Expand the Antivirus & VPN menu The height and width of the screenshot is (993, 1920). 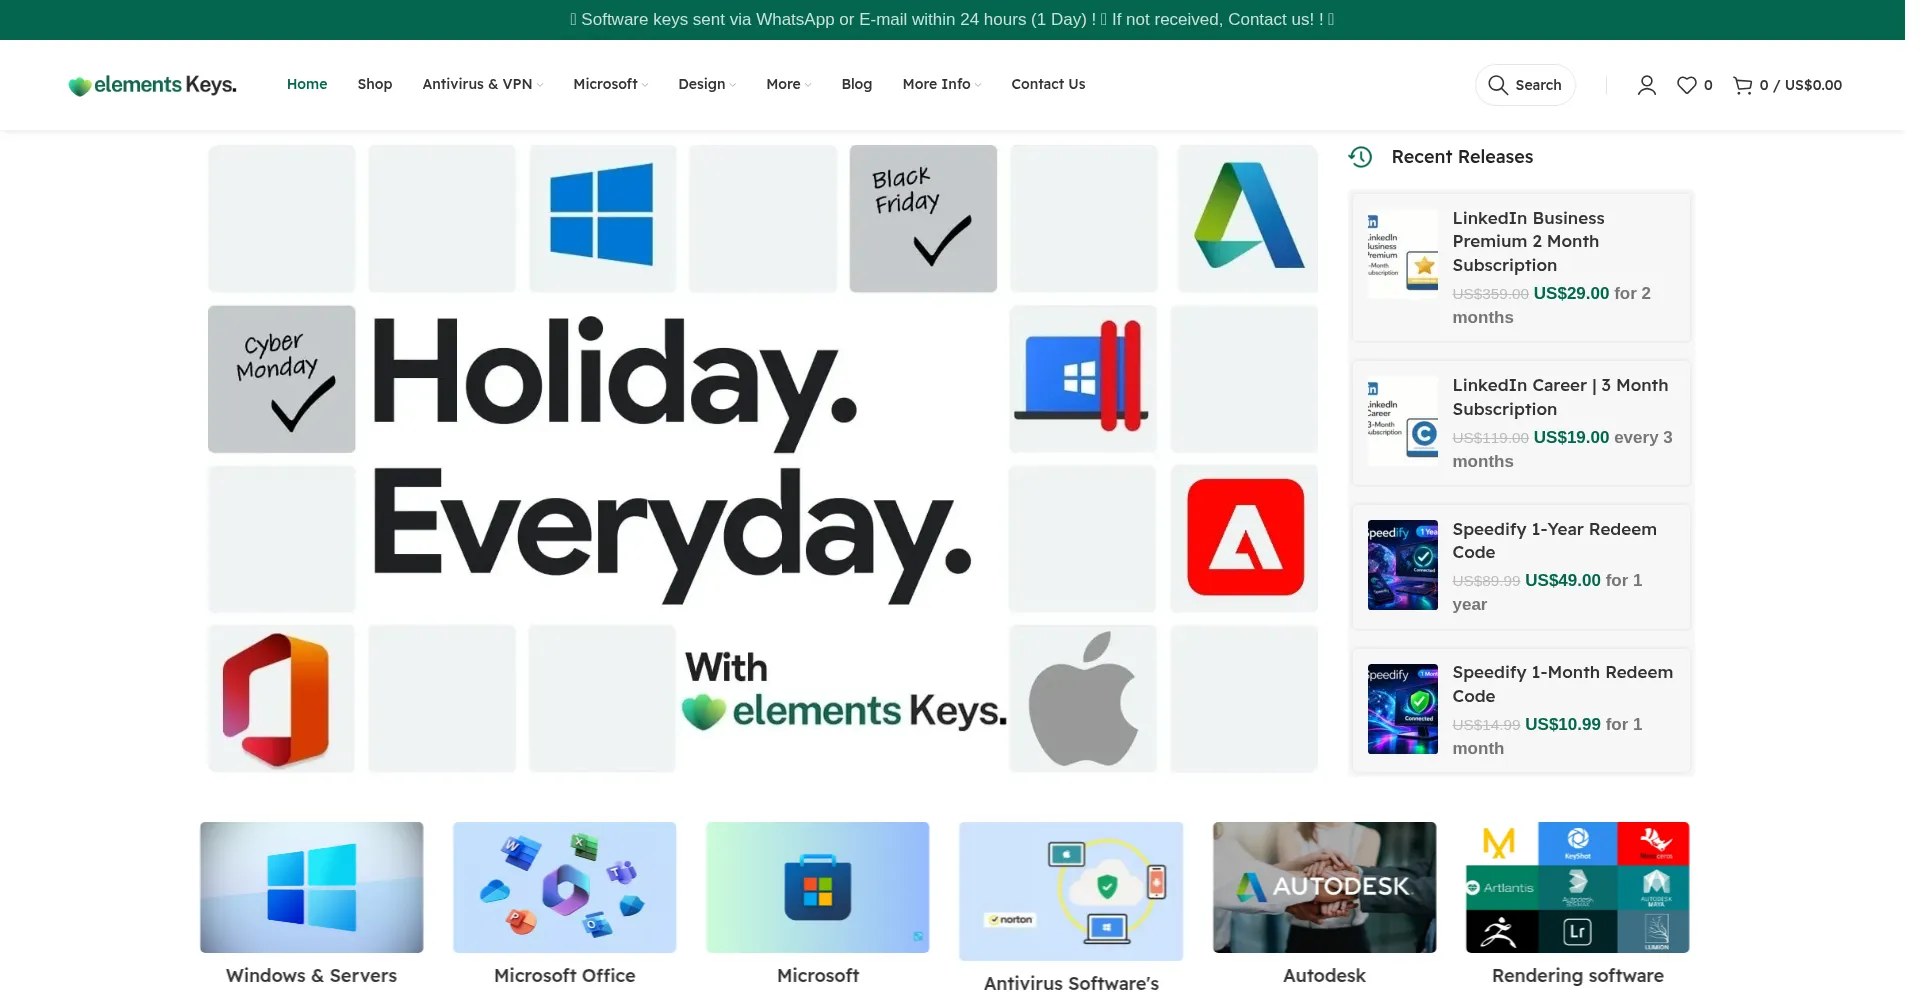click(x=483, y=85)
